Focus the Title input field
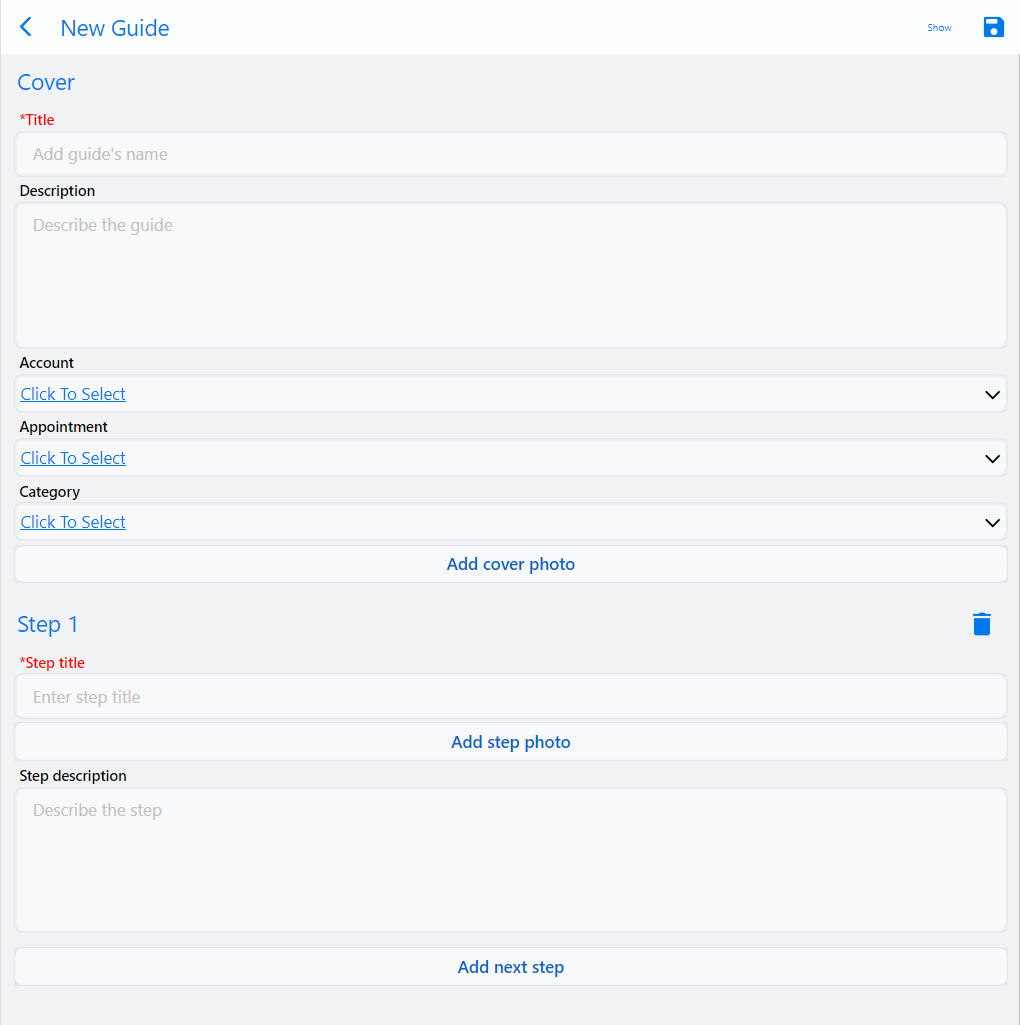Image resolution: width=1020 pixels, height=1025 pixels. point(511,154)
